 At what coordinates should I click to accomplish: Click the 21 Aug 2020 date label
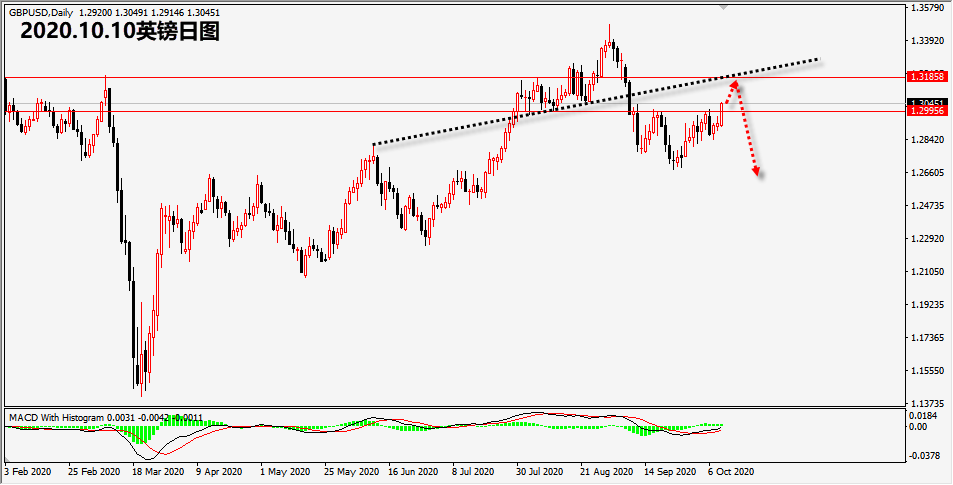(606, 472)
